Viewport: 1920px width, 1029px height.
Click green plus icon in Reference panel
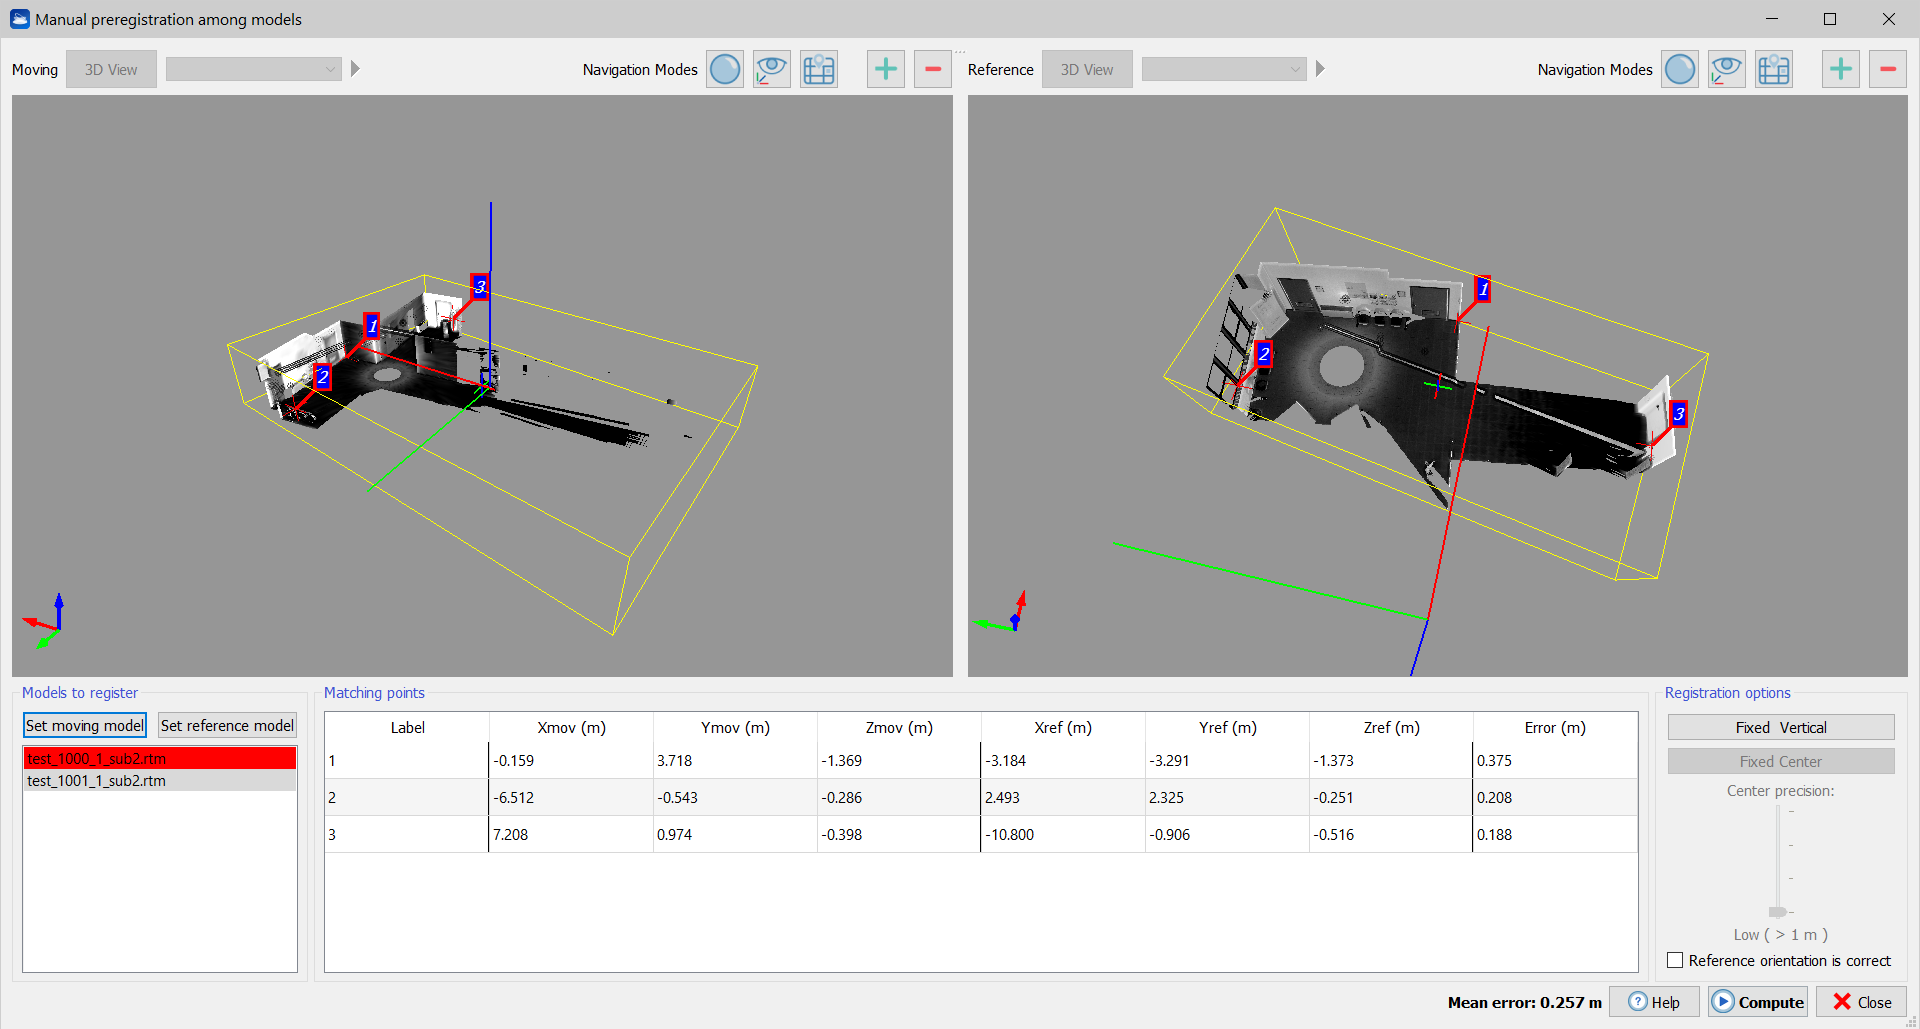(x=1840, y=70)
